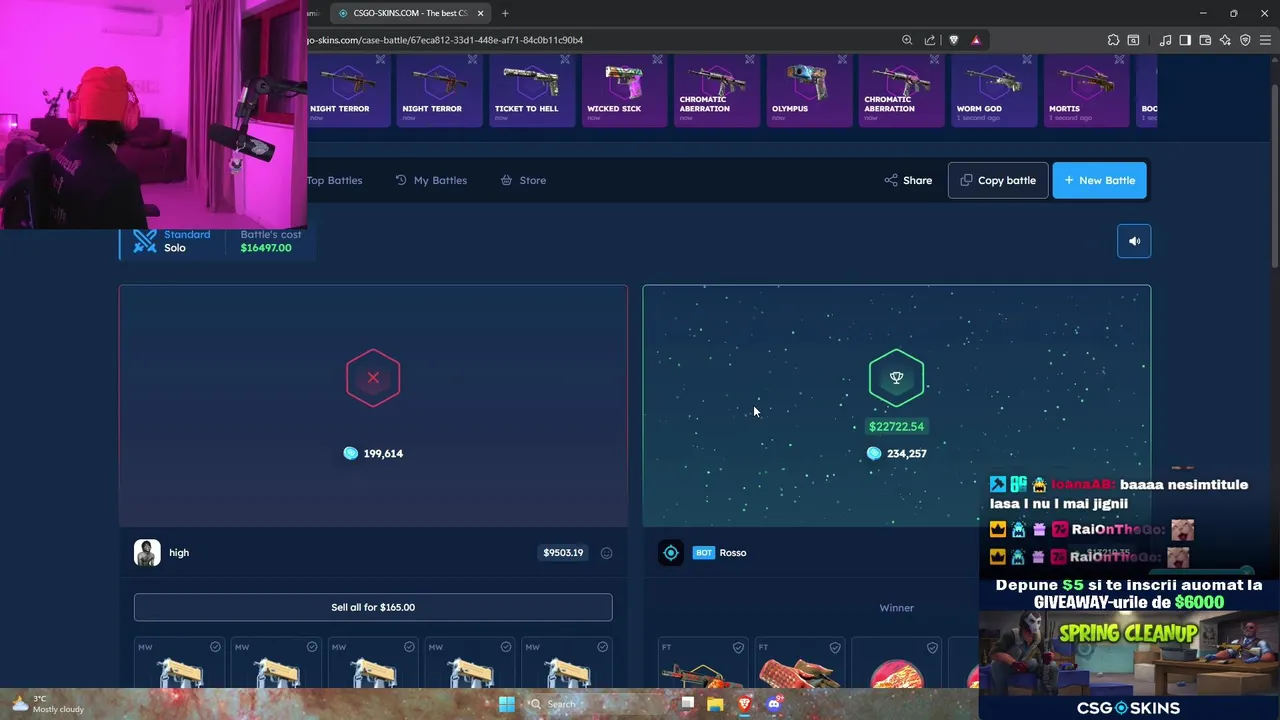Click the music note toolbar icon

click(x=1165, y=40)
